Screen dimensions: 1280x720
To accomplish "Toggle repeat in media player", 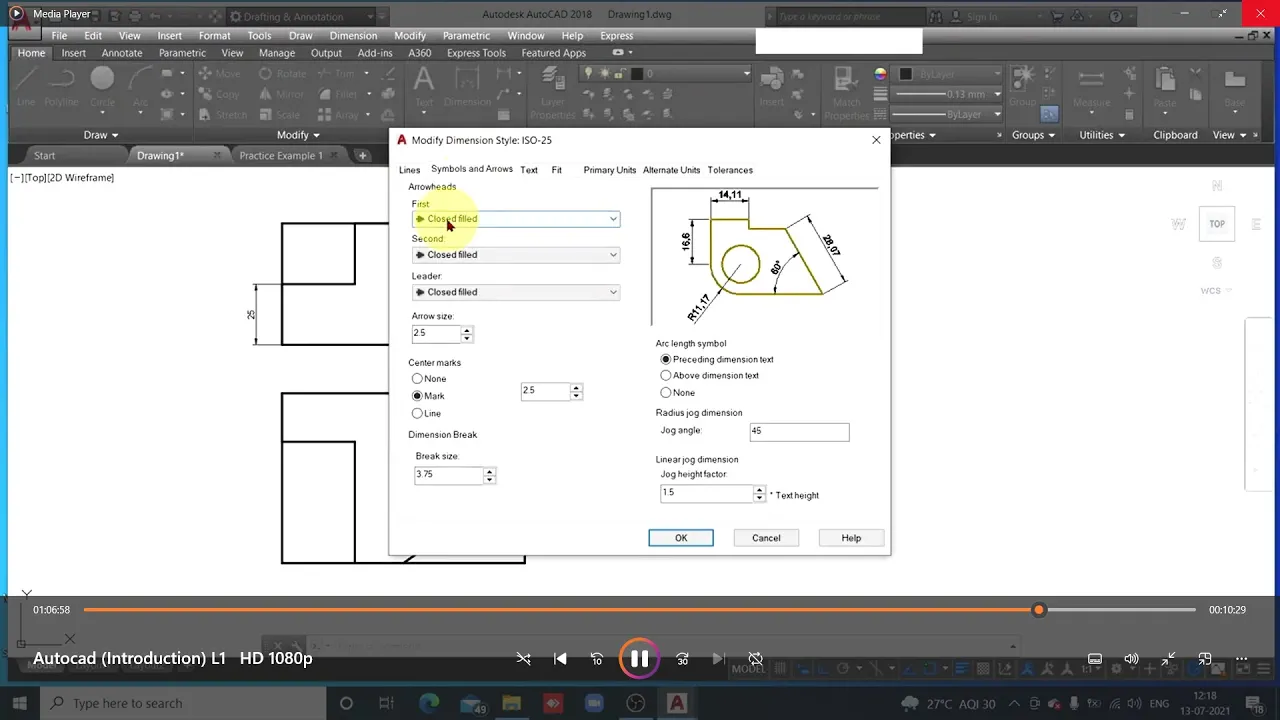I will point(756,659).
